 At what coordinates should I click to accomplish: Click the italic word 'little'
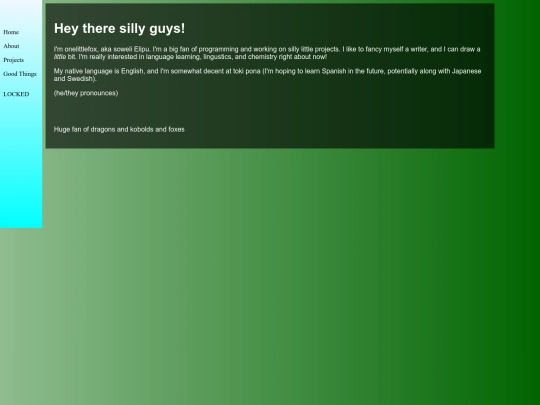pos(60,57)
